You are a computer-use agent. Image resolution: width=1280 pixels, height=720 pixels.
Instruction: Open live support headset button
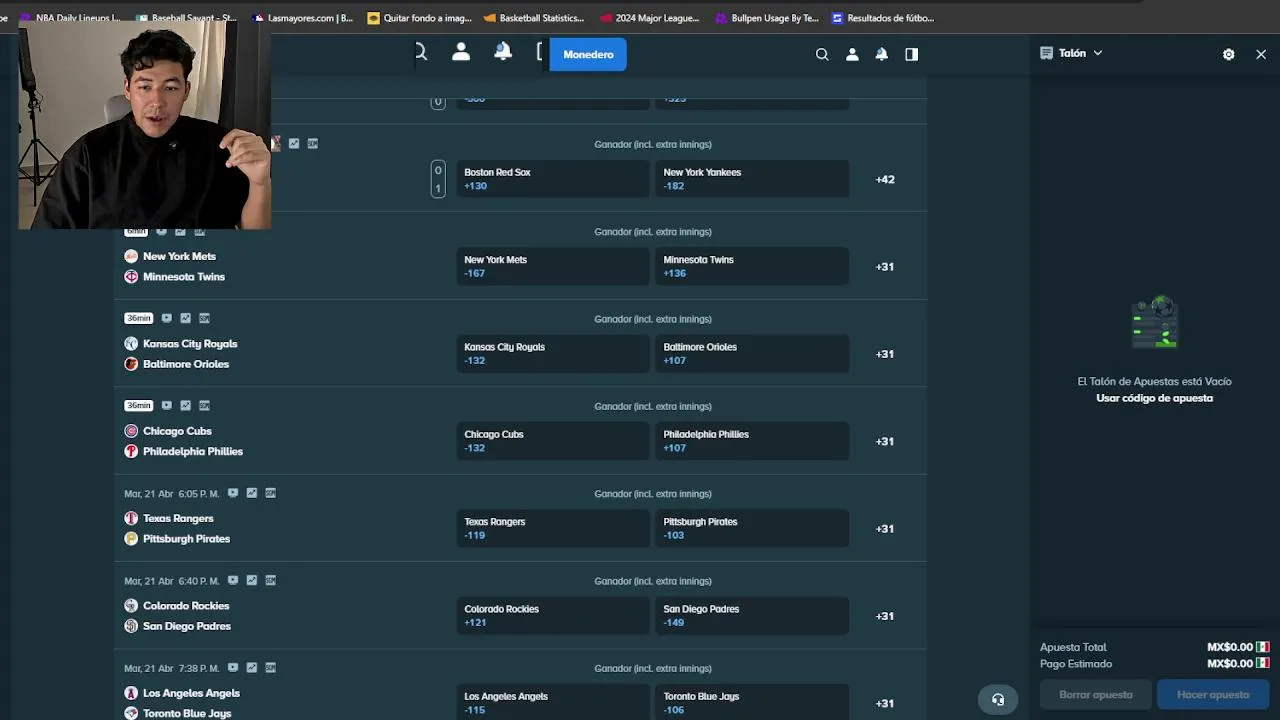click(x=998, y=699)
